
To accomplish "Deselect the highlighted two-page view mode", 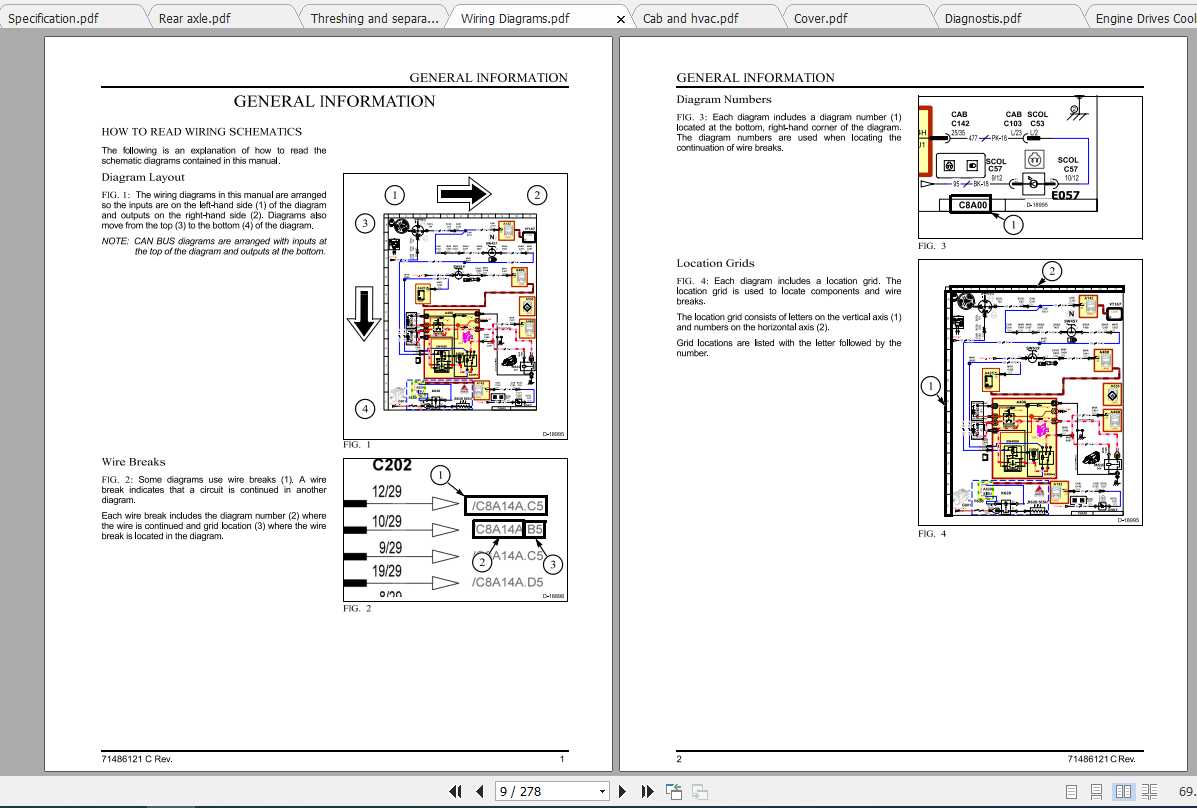I will 1124,791.
